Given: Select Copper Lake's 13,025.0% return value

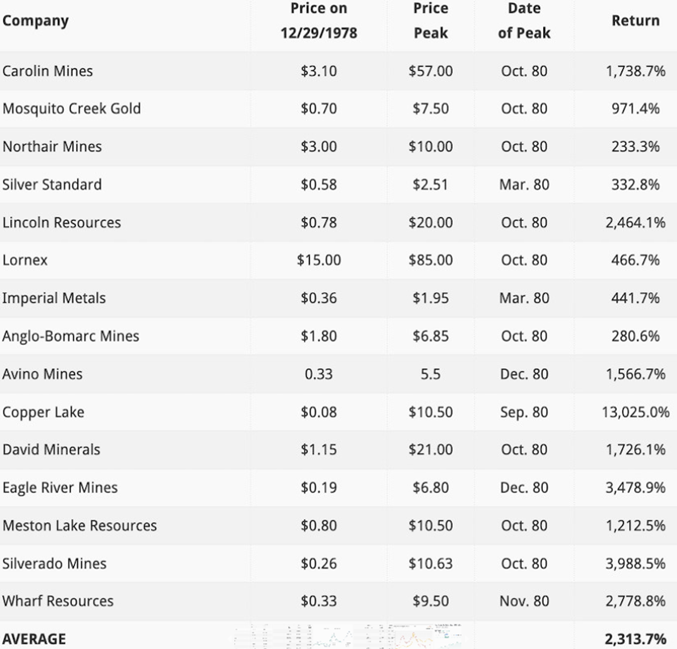Looking at the screenshot, I should 637,412.
